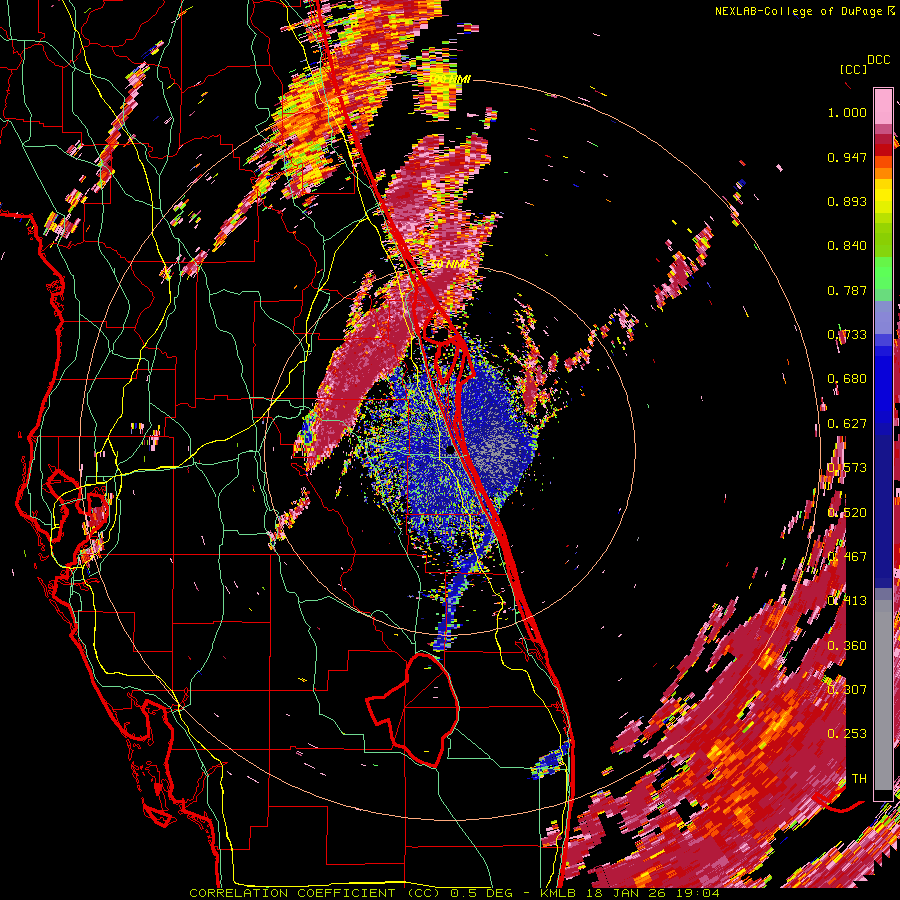Click the 0.253 scale value

pyautogui.click(x=847, y=734)
